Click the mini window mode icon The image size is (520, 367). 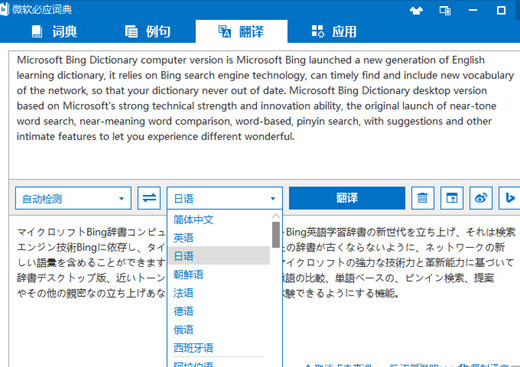pos(445,11)
